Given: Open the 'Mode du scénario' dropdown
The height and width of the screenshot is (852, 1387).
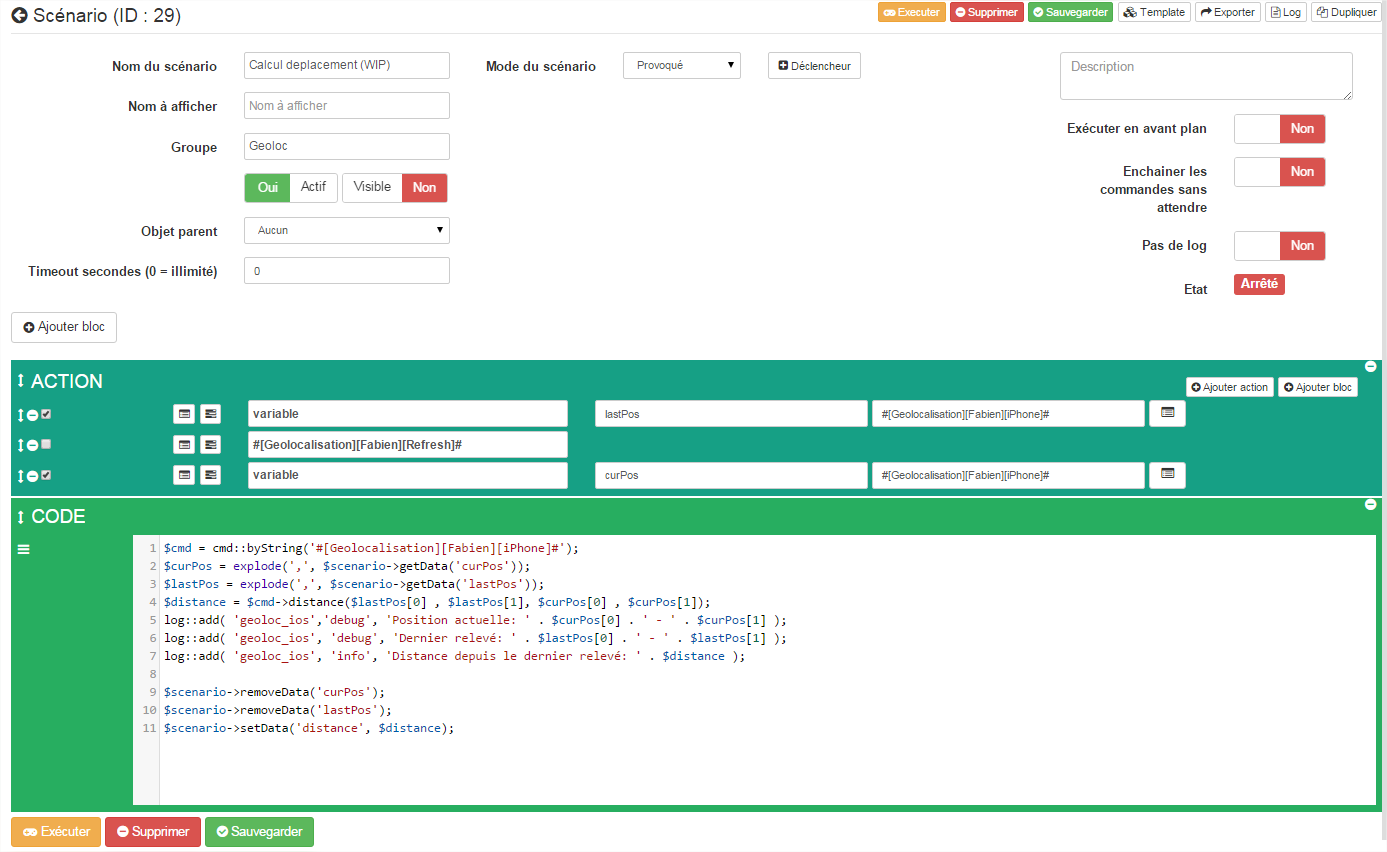Looking at the screenshot, I should tap(681, 66).
